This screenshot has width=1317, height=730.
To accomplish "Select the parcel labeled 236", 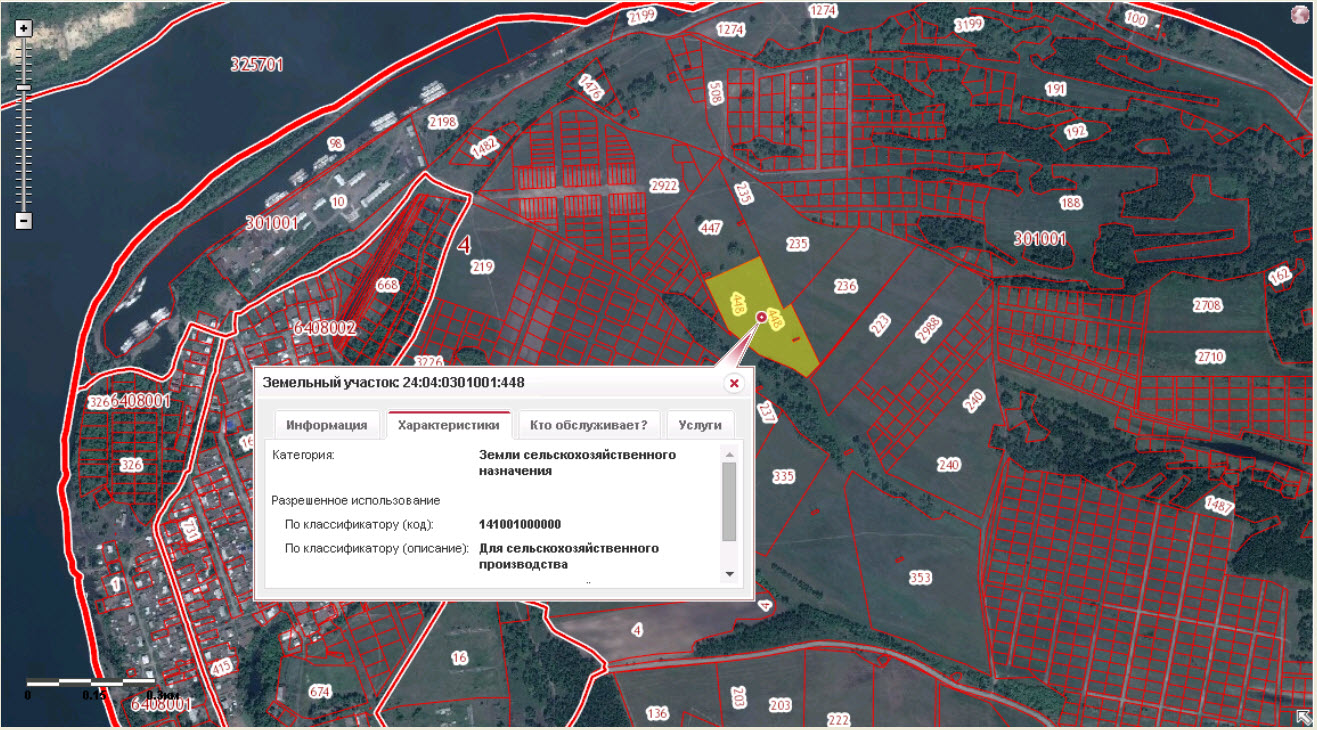I will (846, 286).
